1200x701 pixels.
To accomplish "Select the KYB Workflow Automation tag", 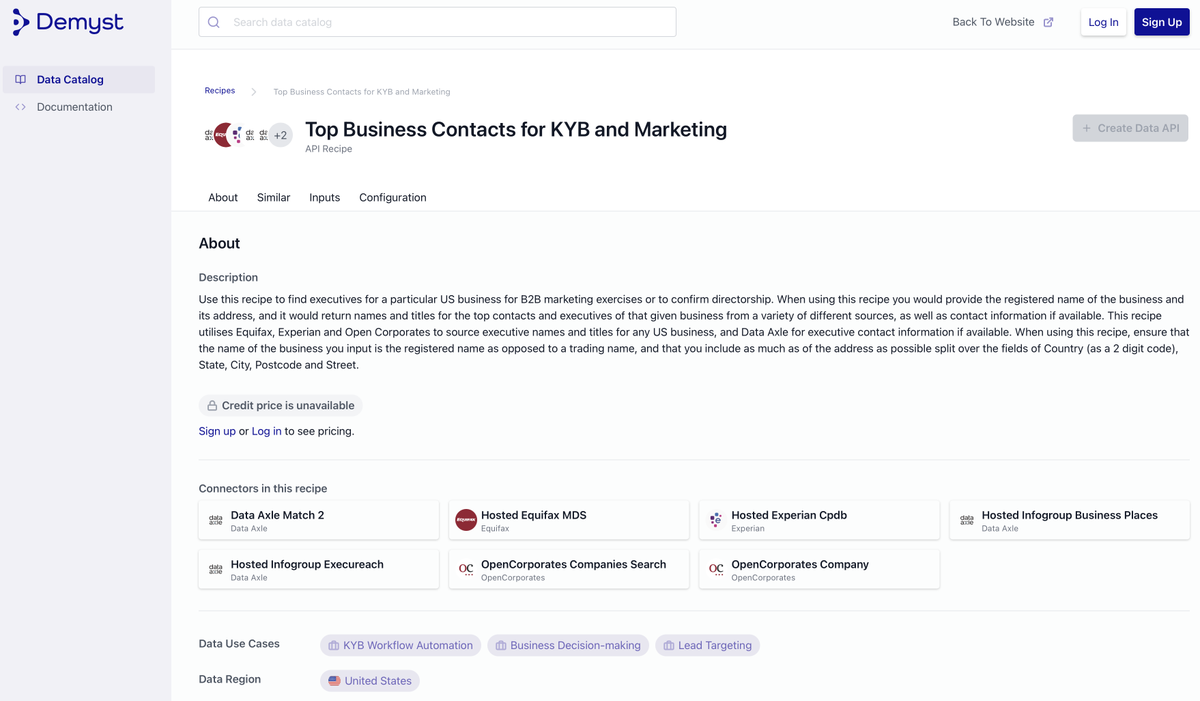I will click(400, 646).
